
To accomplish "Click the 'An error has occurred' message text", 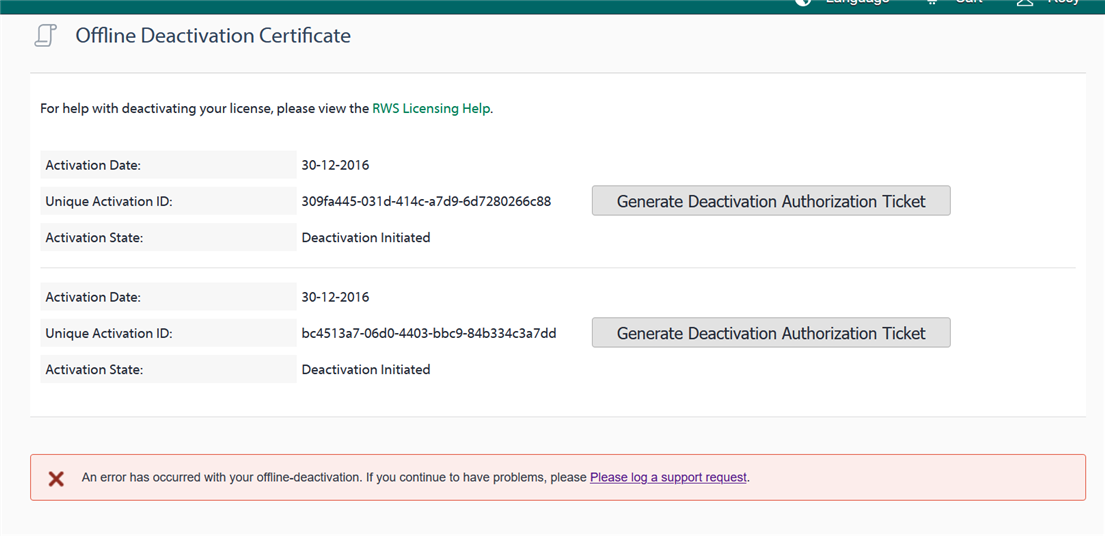I will tap(416, 477).
